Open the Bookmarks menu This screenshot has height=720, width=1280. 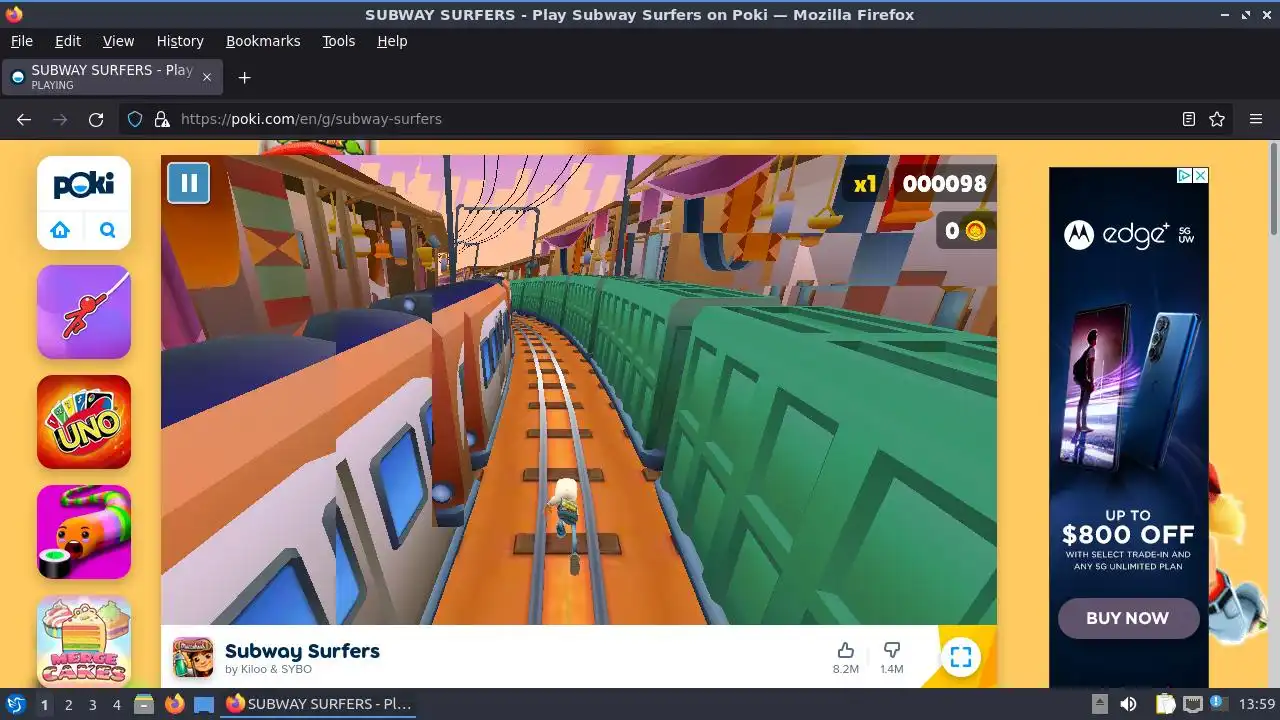pyautogui.click(x=263, y=41)
